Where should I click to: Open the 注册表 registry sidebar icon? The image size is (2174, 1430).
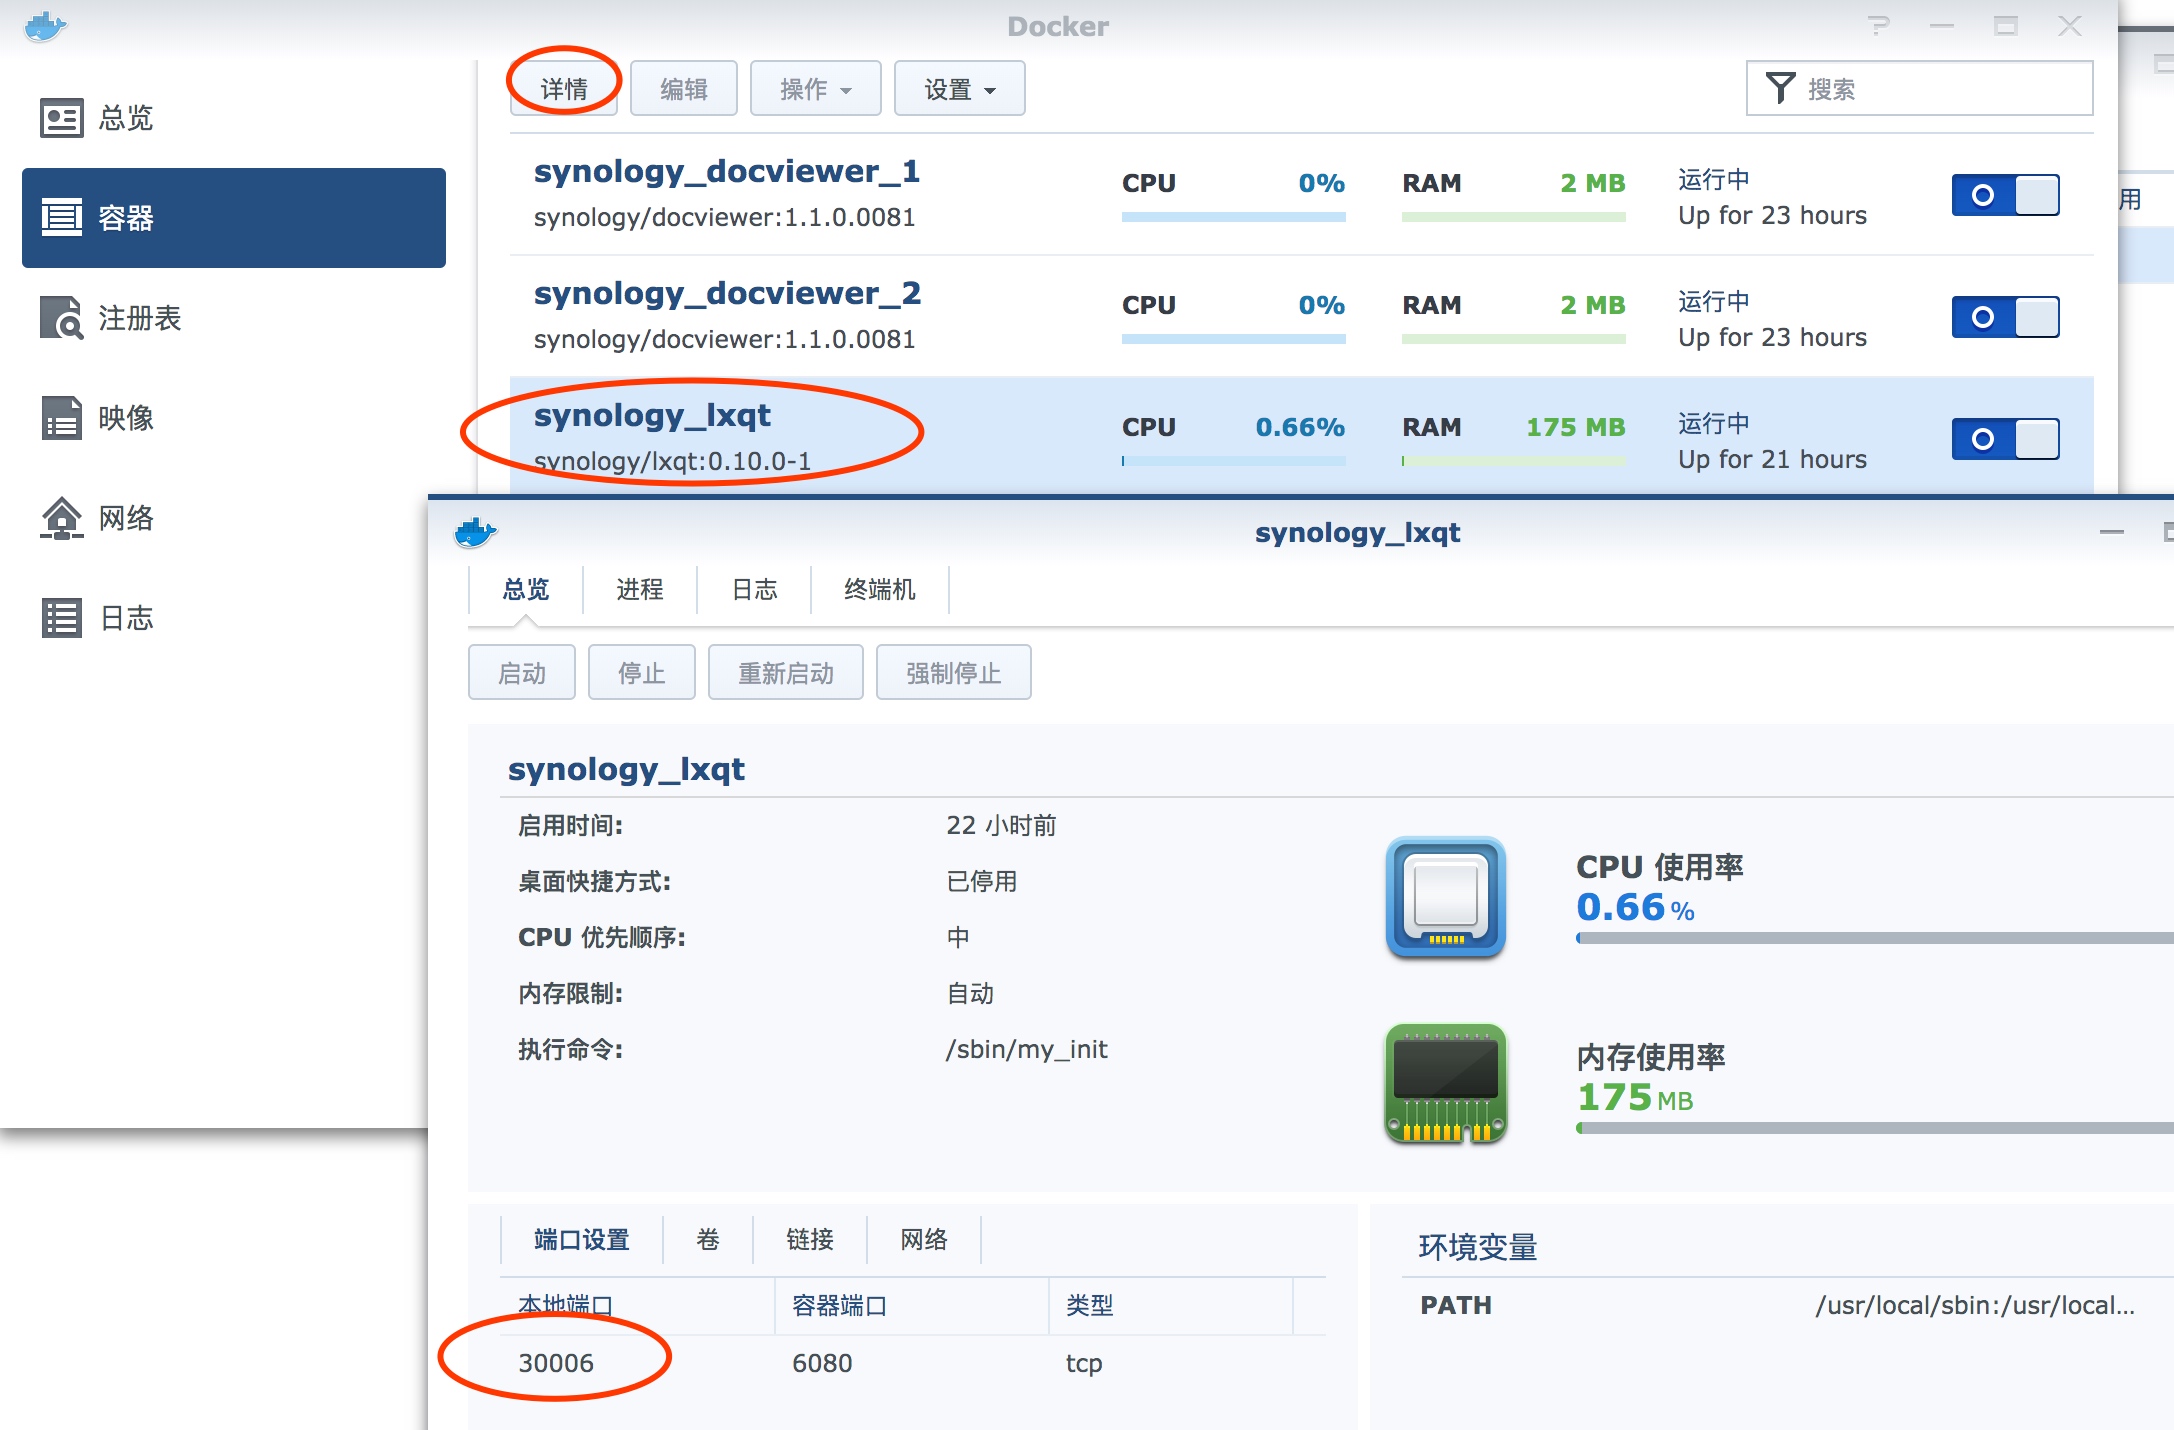coord(61,318)
